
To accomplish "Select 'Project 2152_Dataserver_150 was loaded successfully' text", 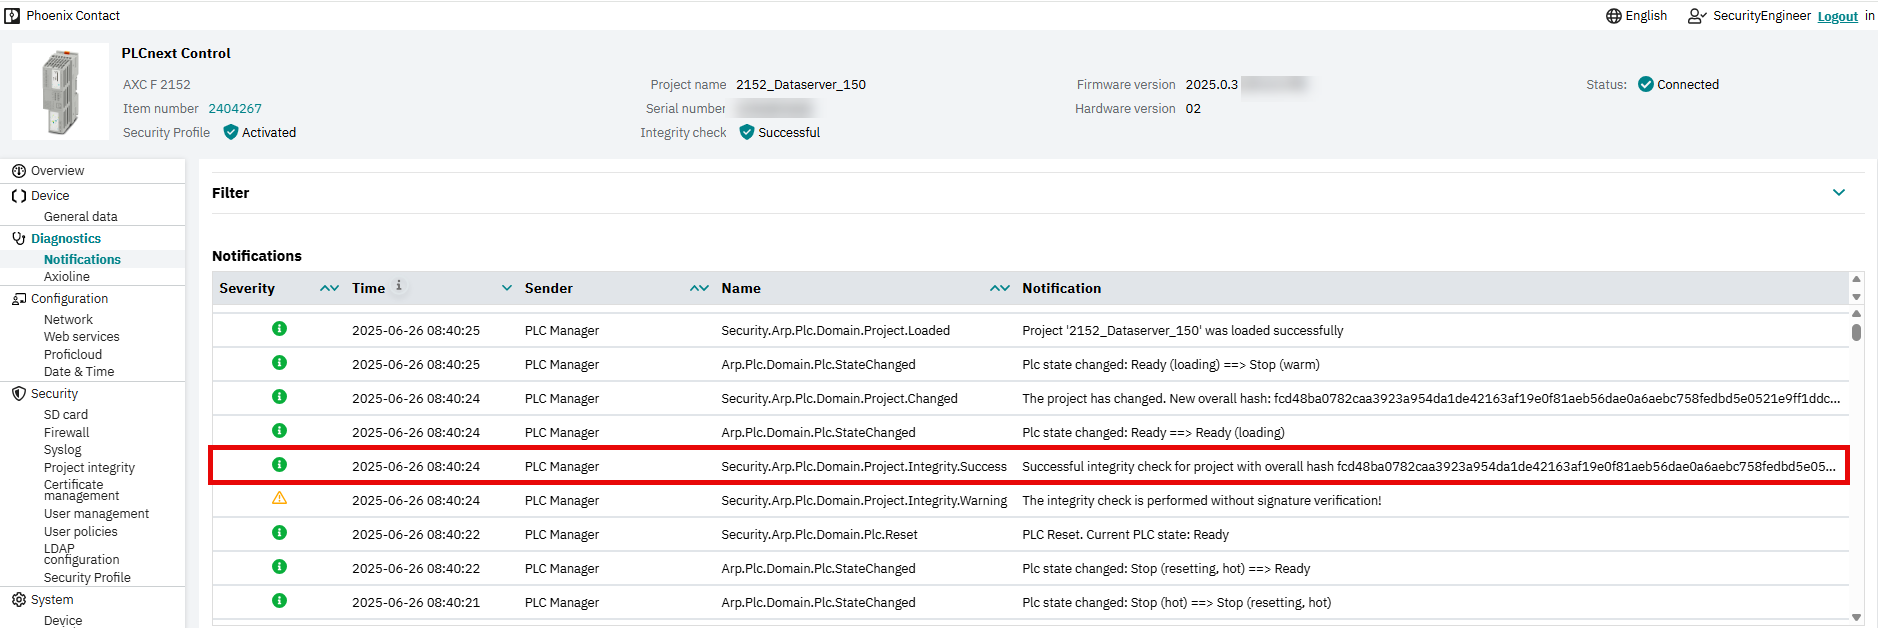I will 1182,331.
